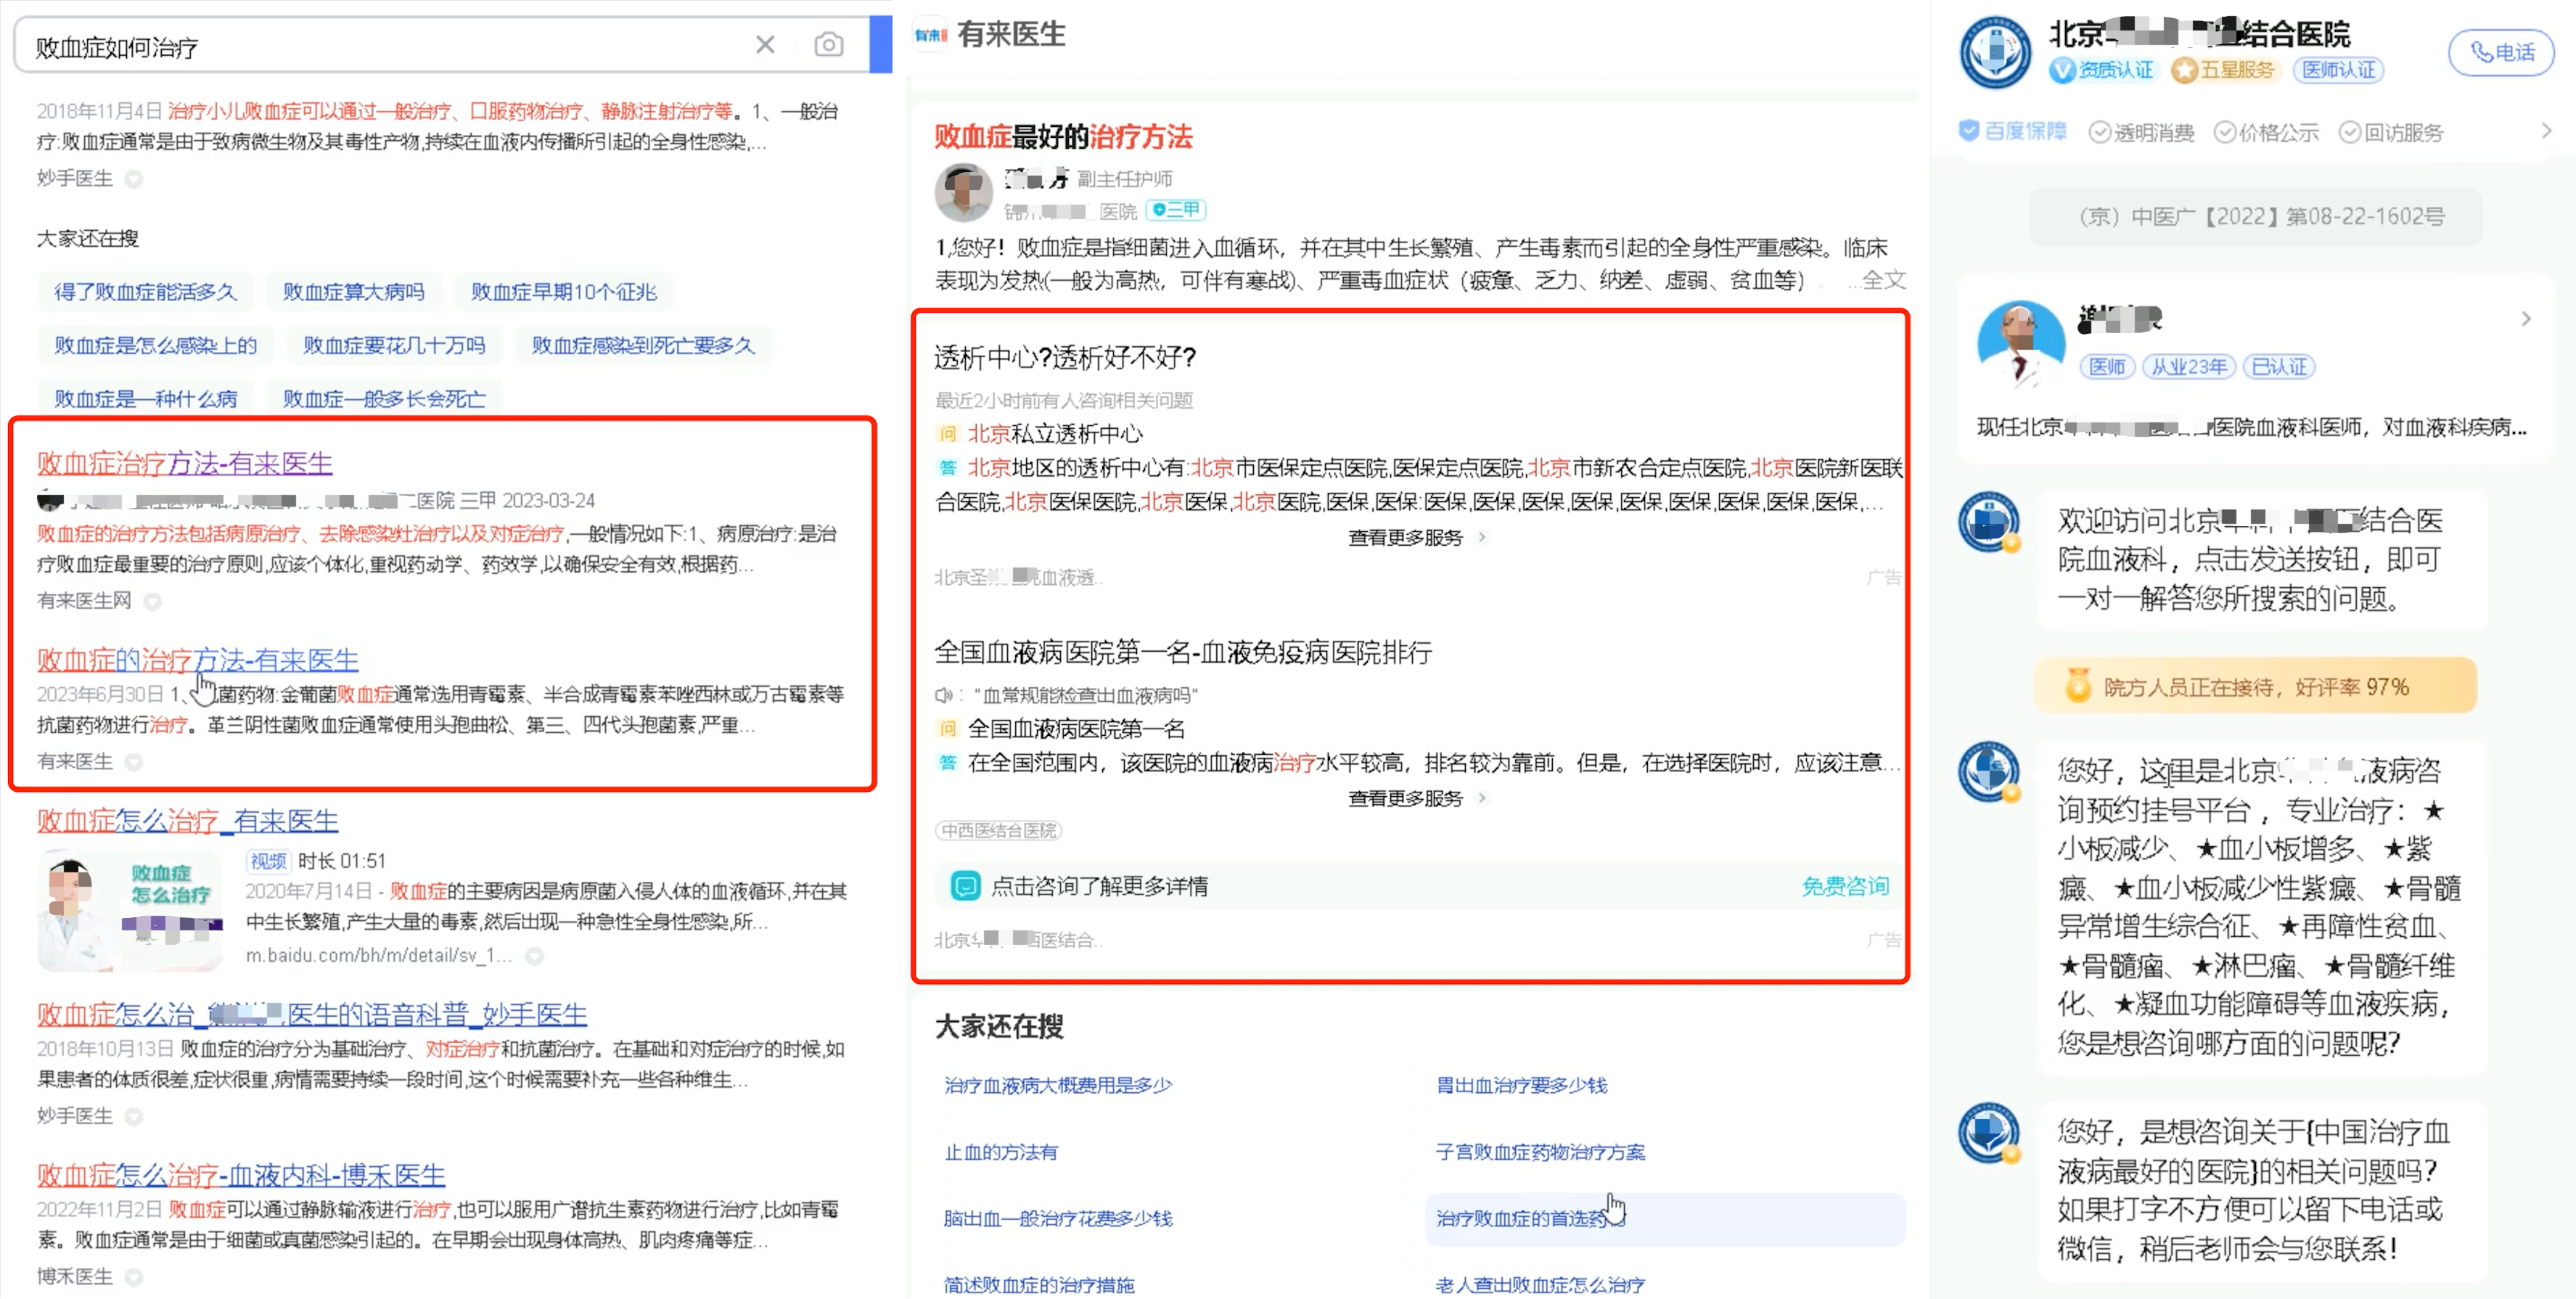The image size is (2576, 1299).
Task: Expand service guarantees row chevron
Action: tap(2546, 131)
